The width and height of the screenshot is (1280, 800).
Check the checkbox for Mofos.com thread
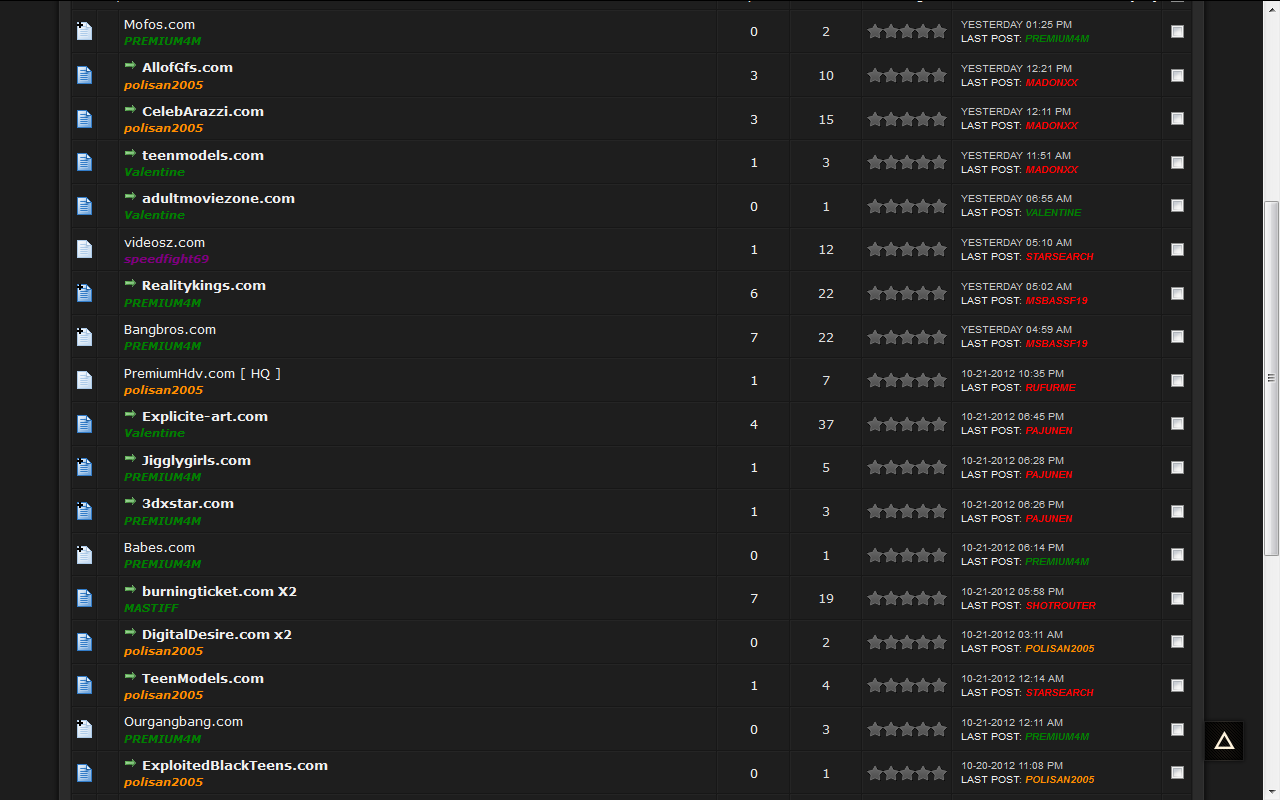[x=1177, y=31]
